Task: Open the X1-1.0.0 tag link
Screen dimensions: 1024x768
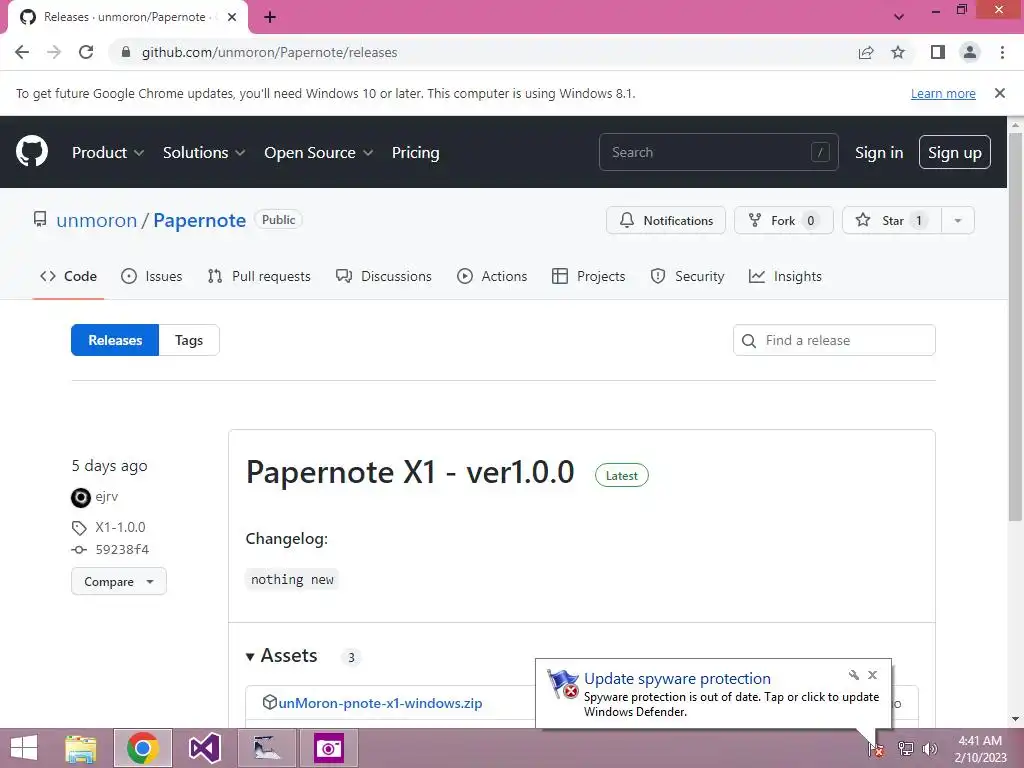Action: coord(120,527)
